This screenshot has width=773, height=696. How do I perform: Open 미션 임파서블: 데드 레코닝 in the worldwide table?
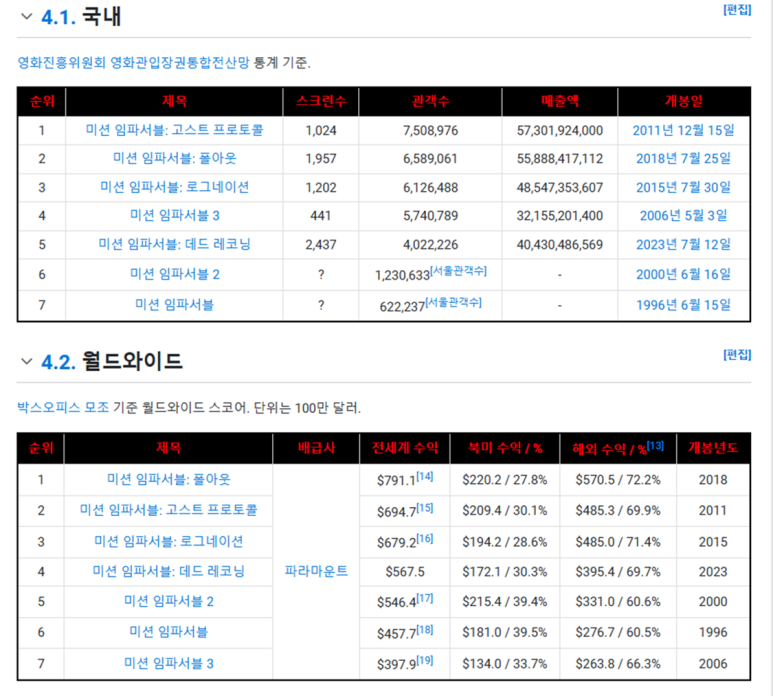click(169, 571)
